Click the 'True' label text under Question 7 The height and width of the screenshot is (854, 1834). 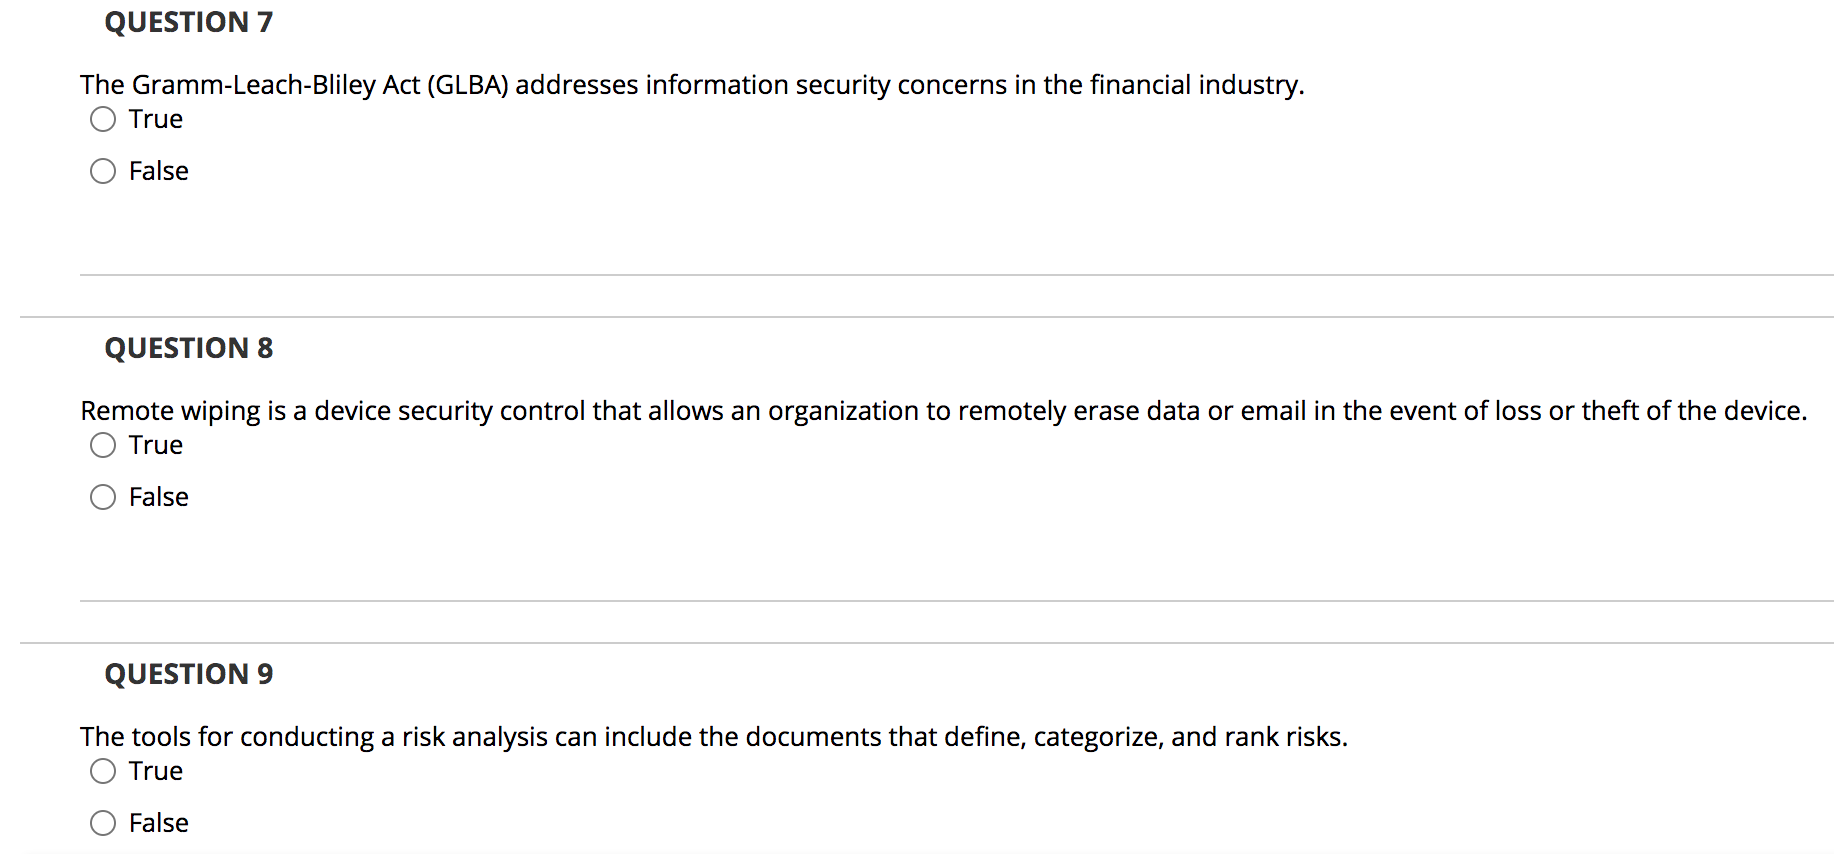click(x=156, y=120)
